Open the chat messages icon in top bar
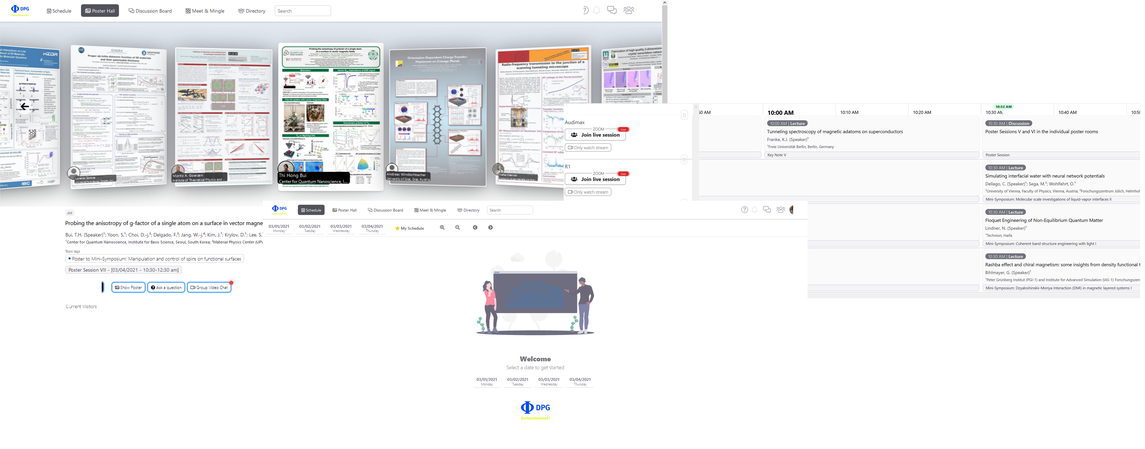 [x=612, y=11]
